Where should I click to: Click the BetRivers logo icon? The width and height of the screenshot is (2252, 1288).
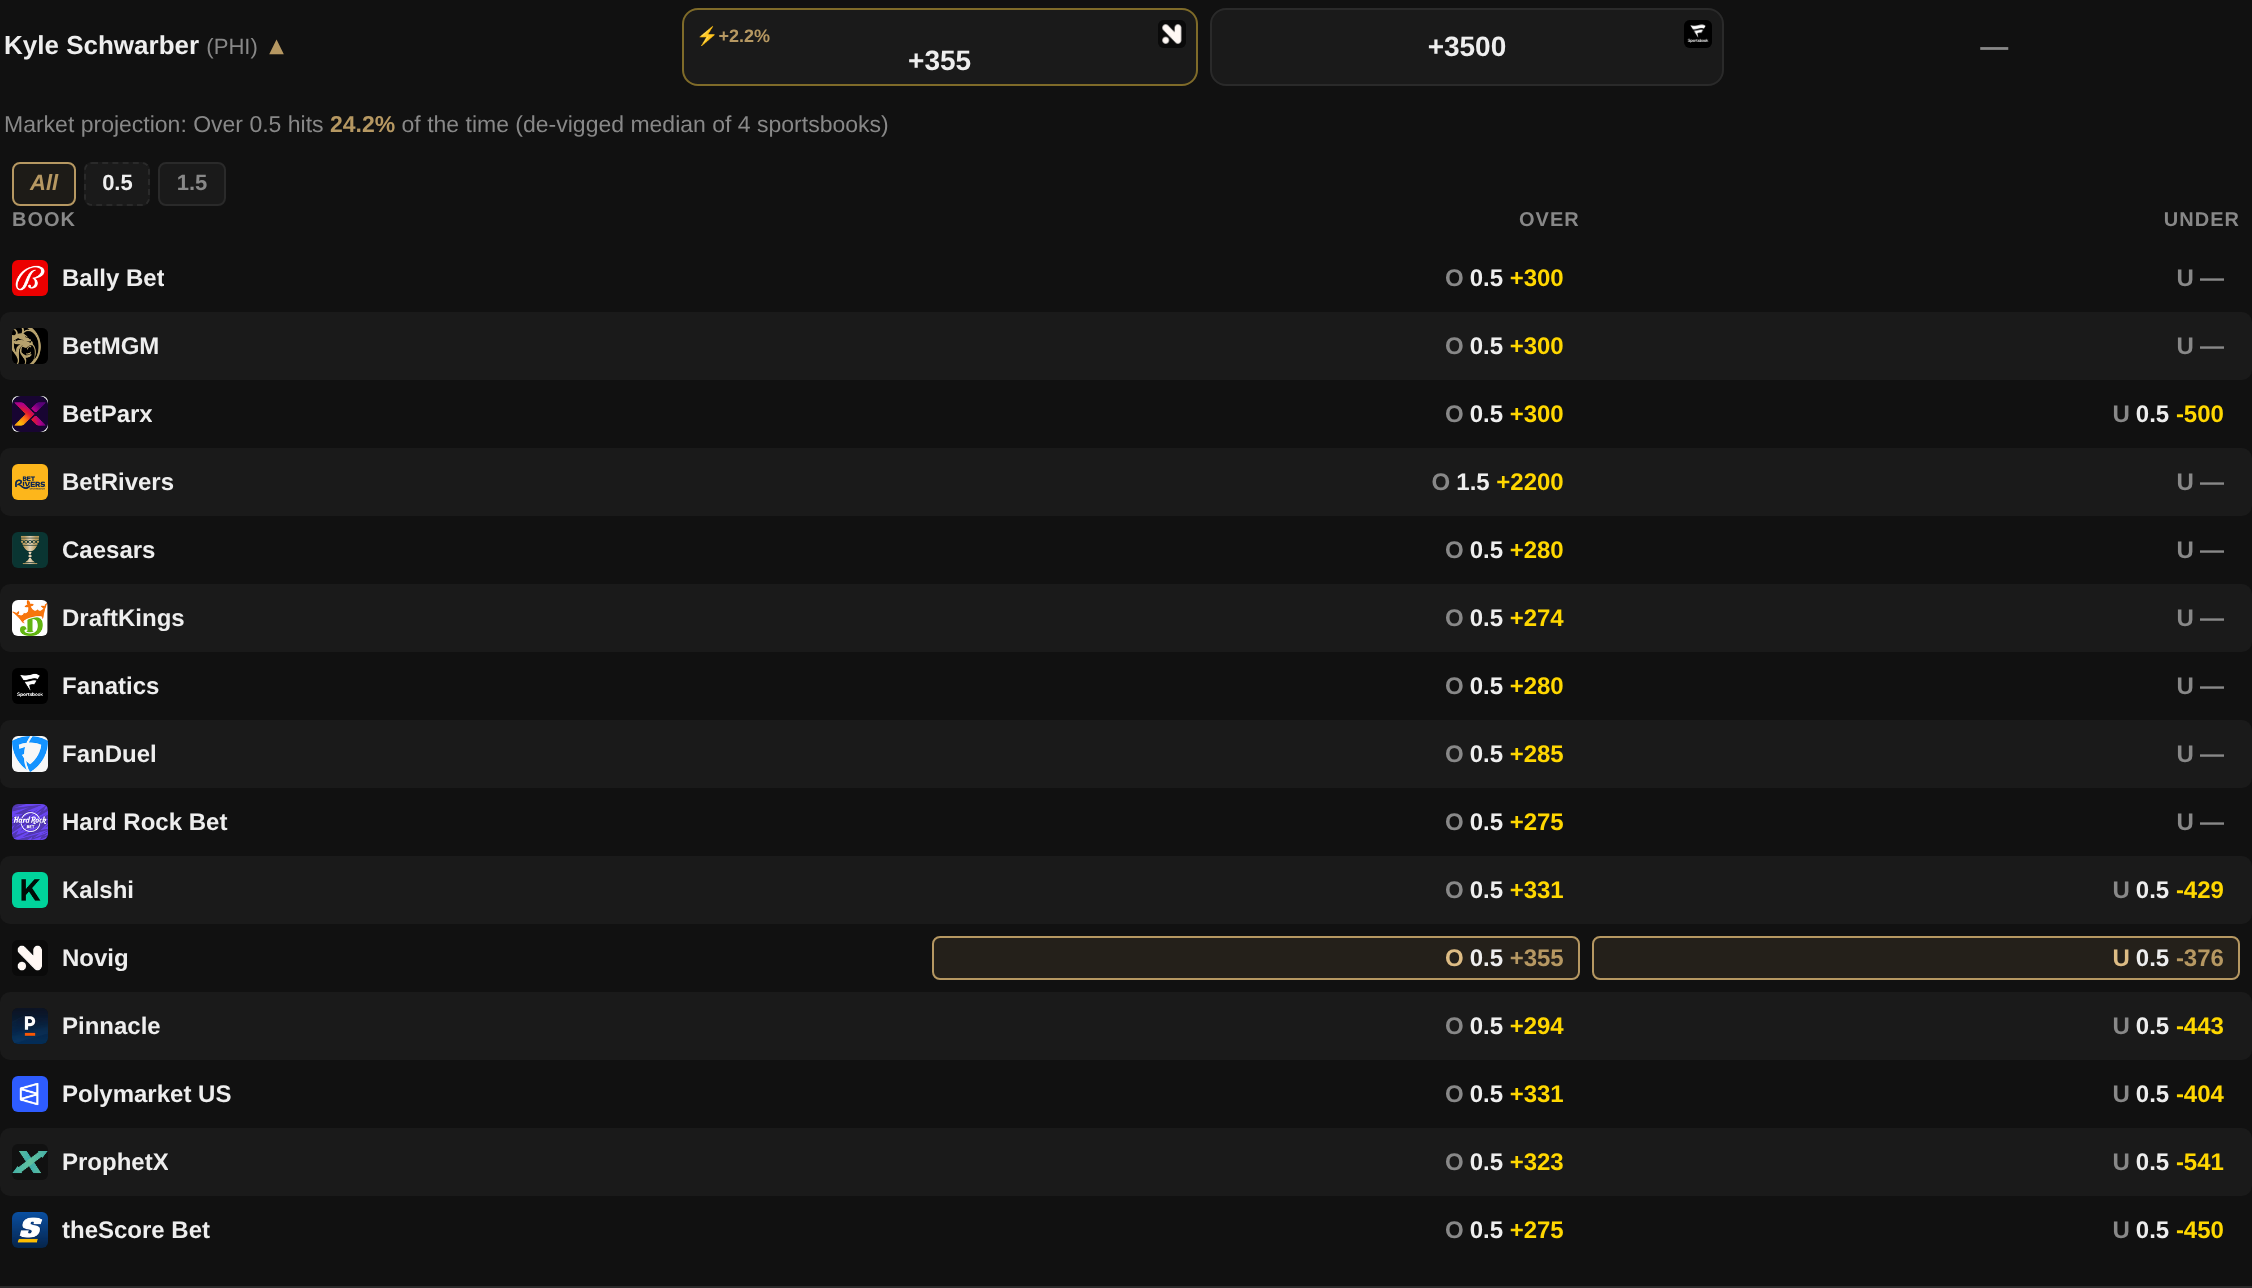30,482
